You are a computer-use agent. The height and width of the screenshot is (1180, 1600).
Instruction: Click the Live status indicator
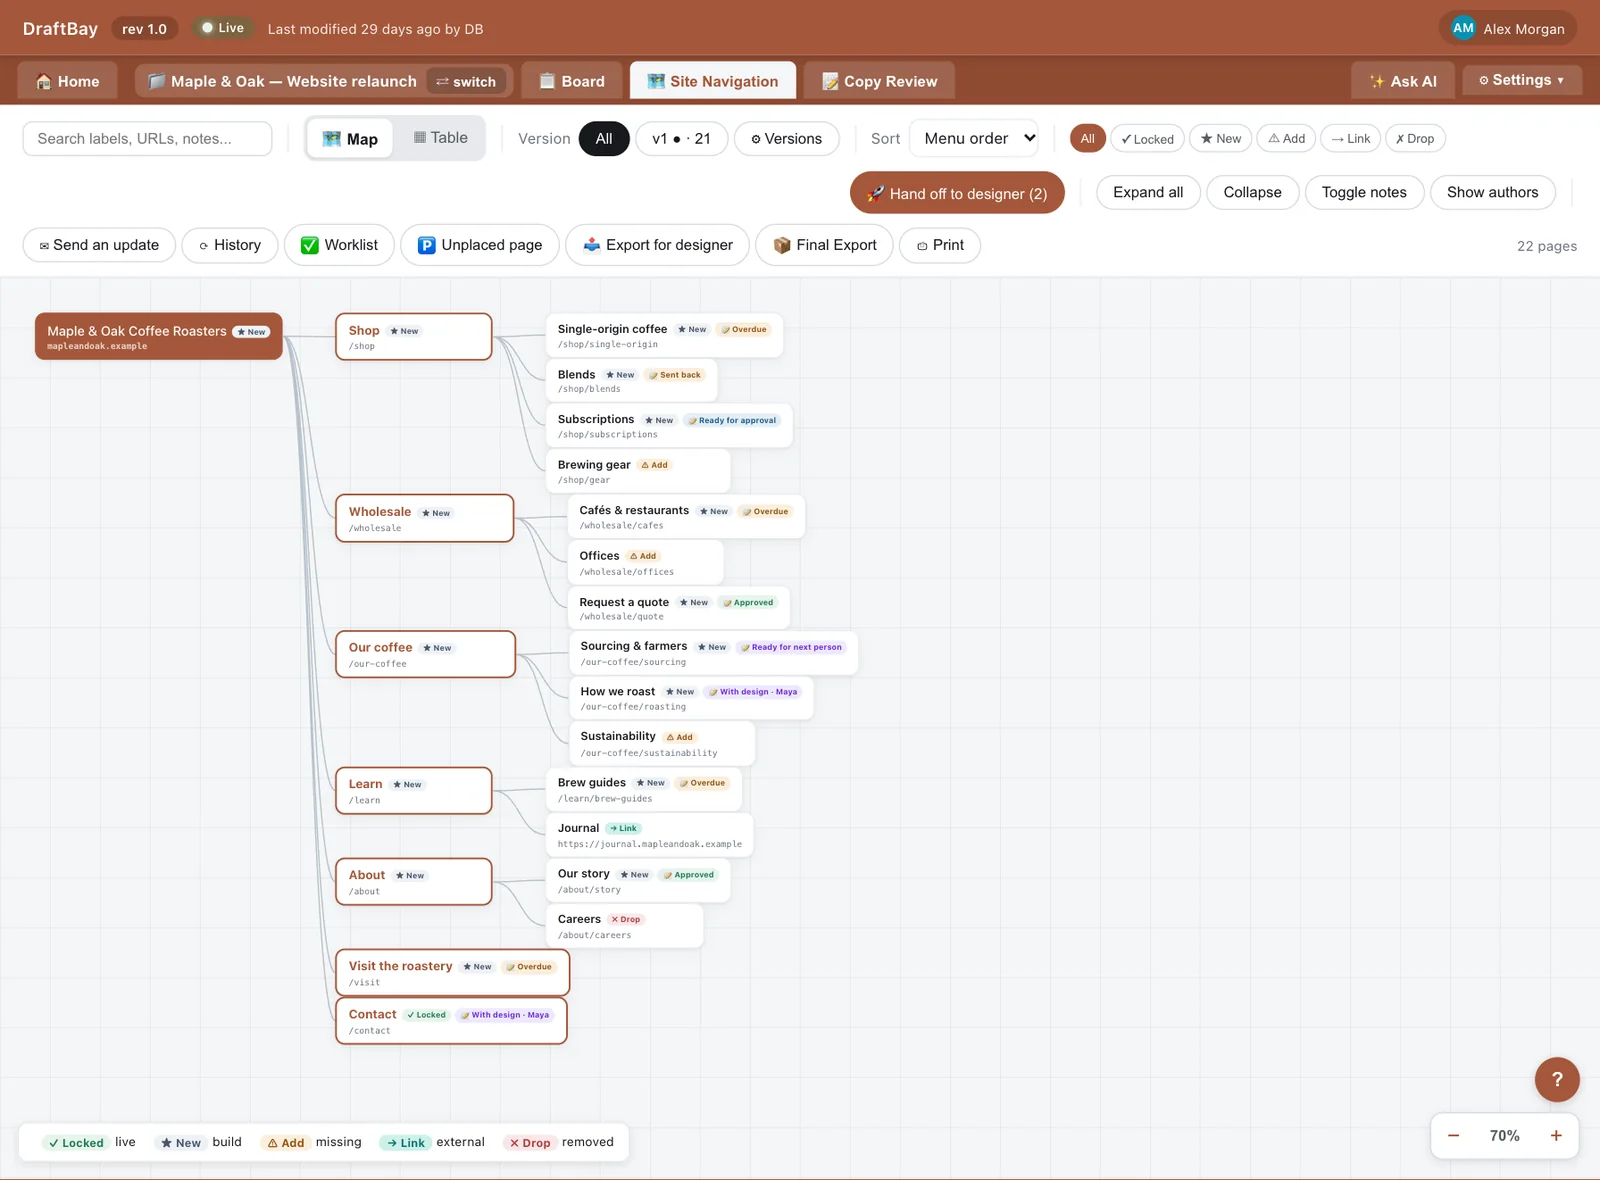click(x=223, y=28)
